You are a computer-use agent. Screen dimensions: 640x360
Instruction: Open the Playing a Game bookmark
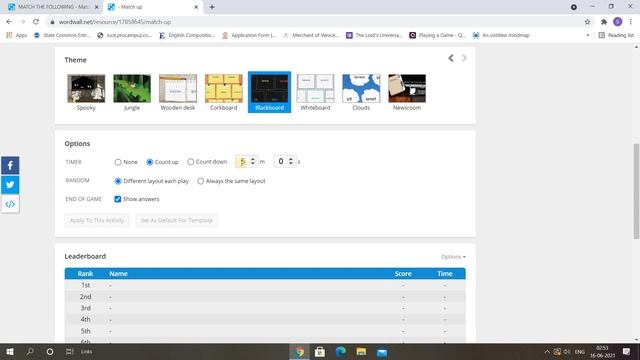pos(437,36)
